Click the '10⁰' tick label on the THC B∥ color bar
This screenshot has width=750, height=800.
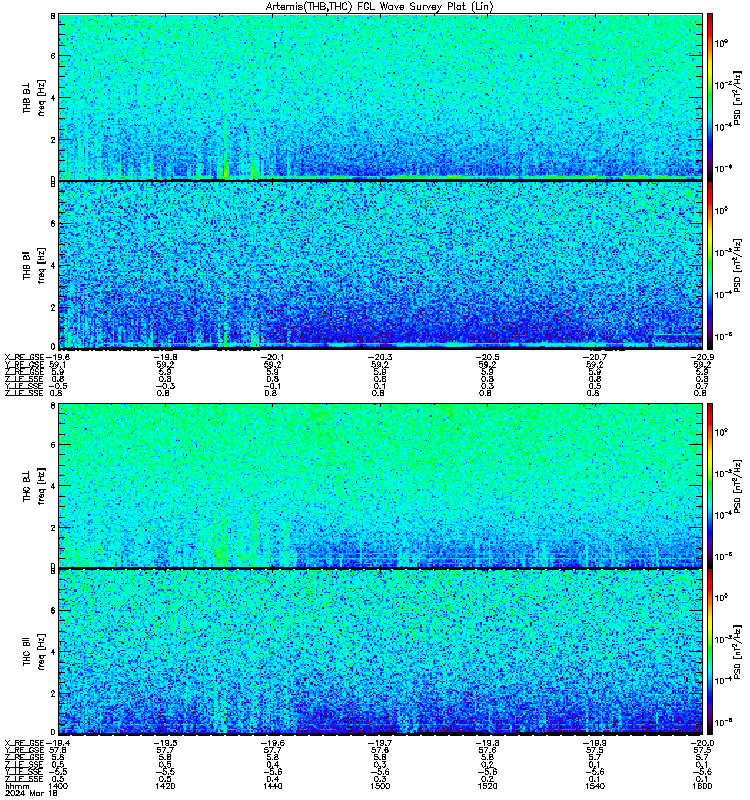point(721,597)
